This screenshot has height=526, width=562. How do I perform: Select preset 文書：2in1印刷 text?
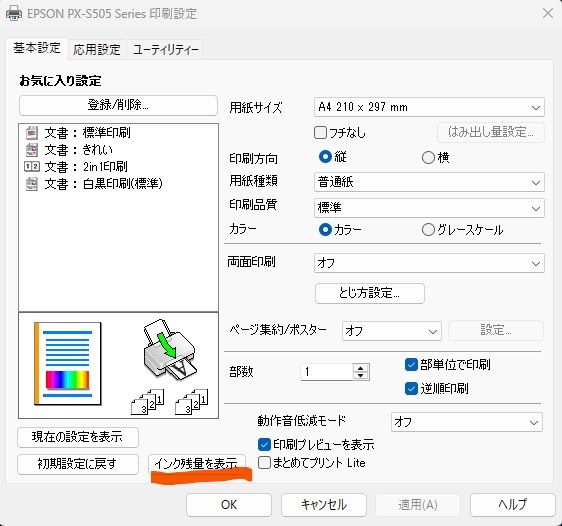pyautogui.click(x=86, y=167)
